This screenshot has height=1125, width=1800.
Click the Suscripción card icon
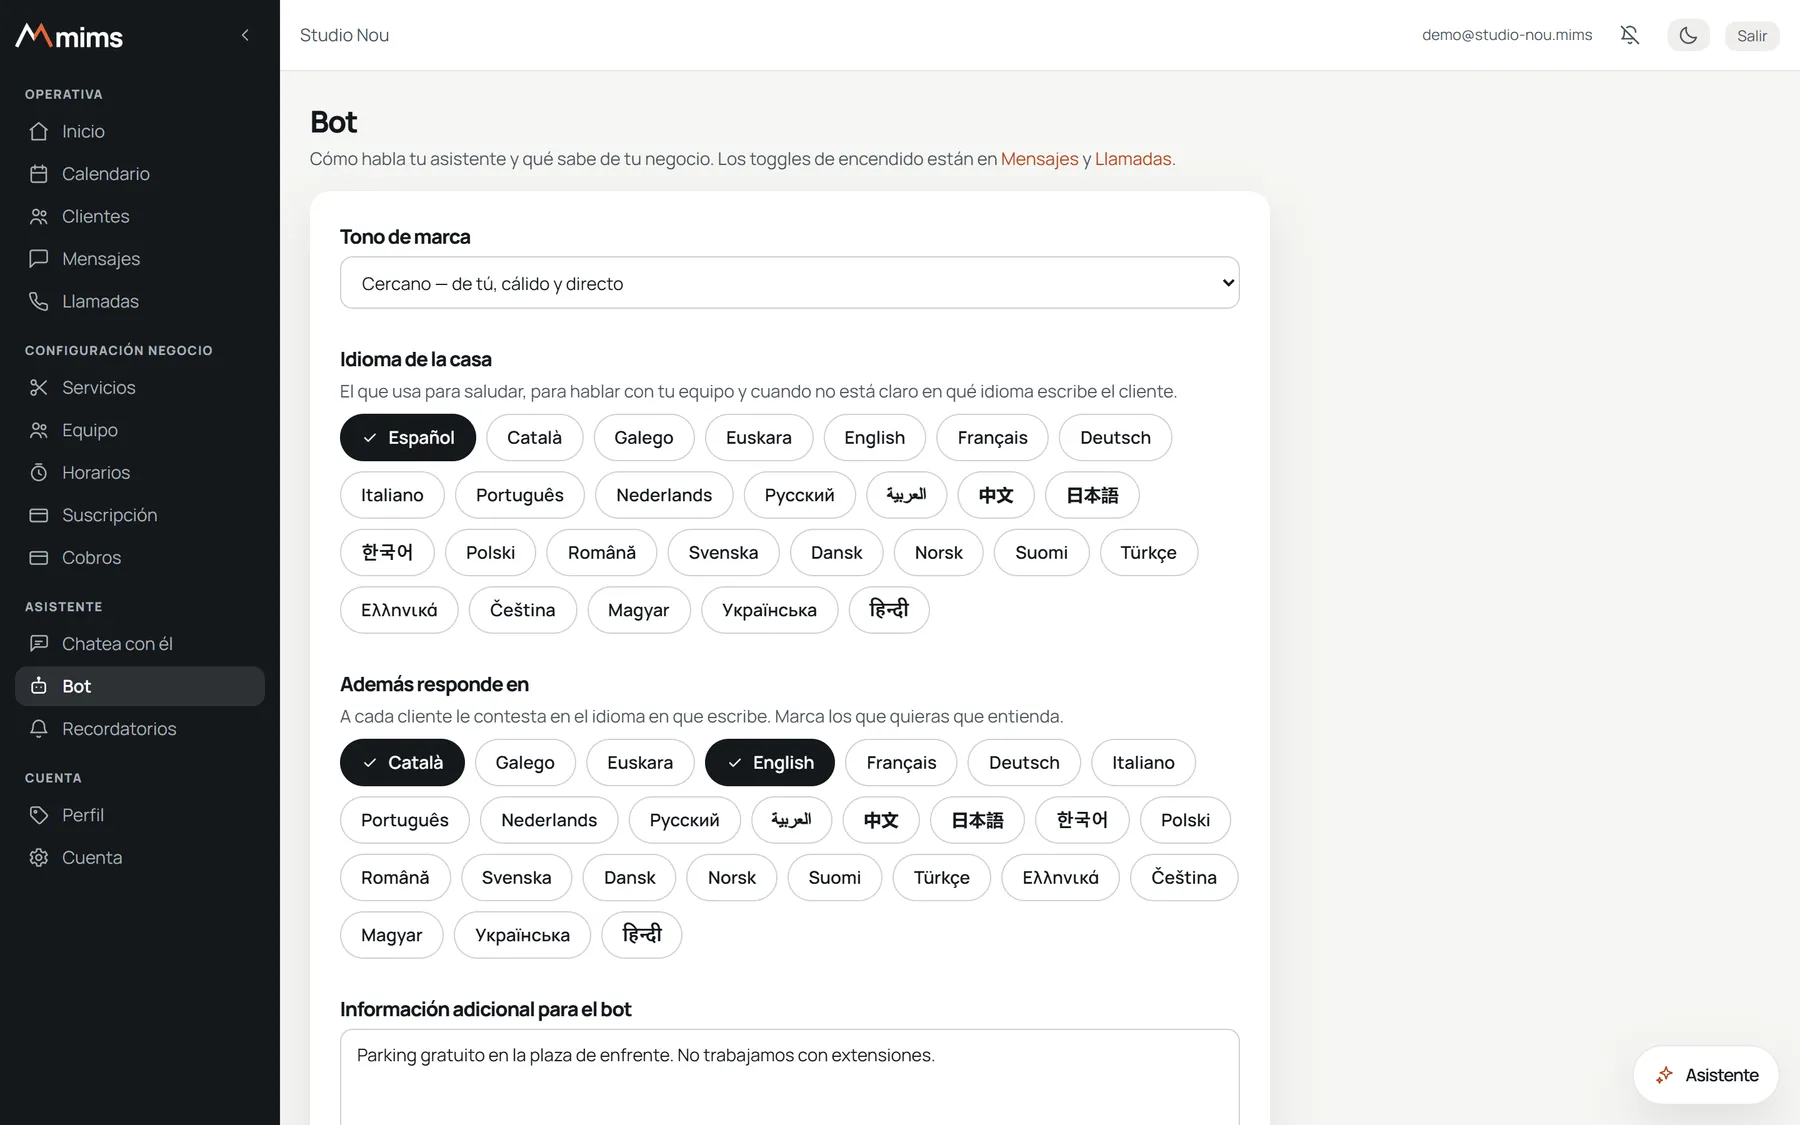coord(39,515)
